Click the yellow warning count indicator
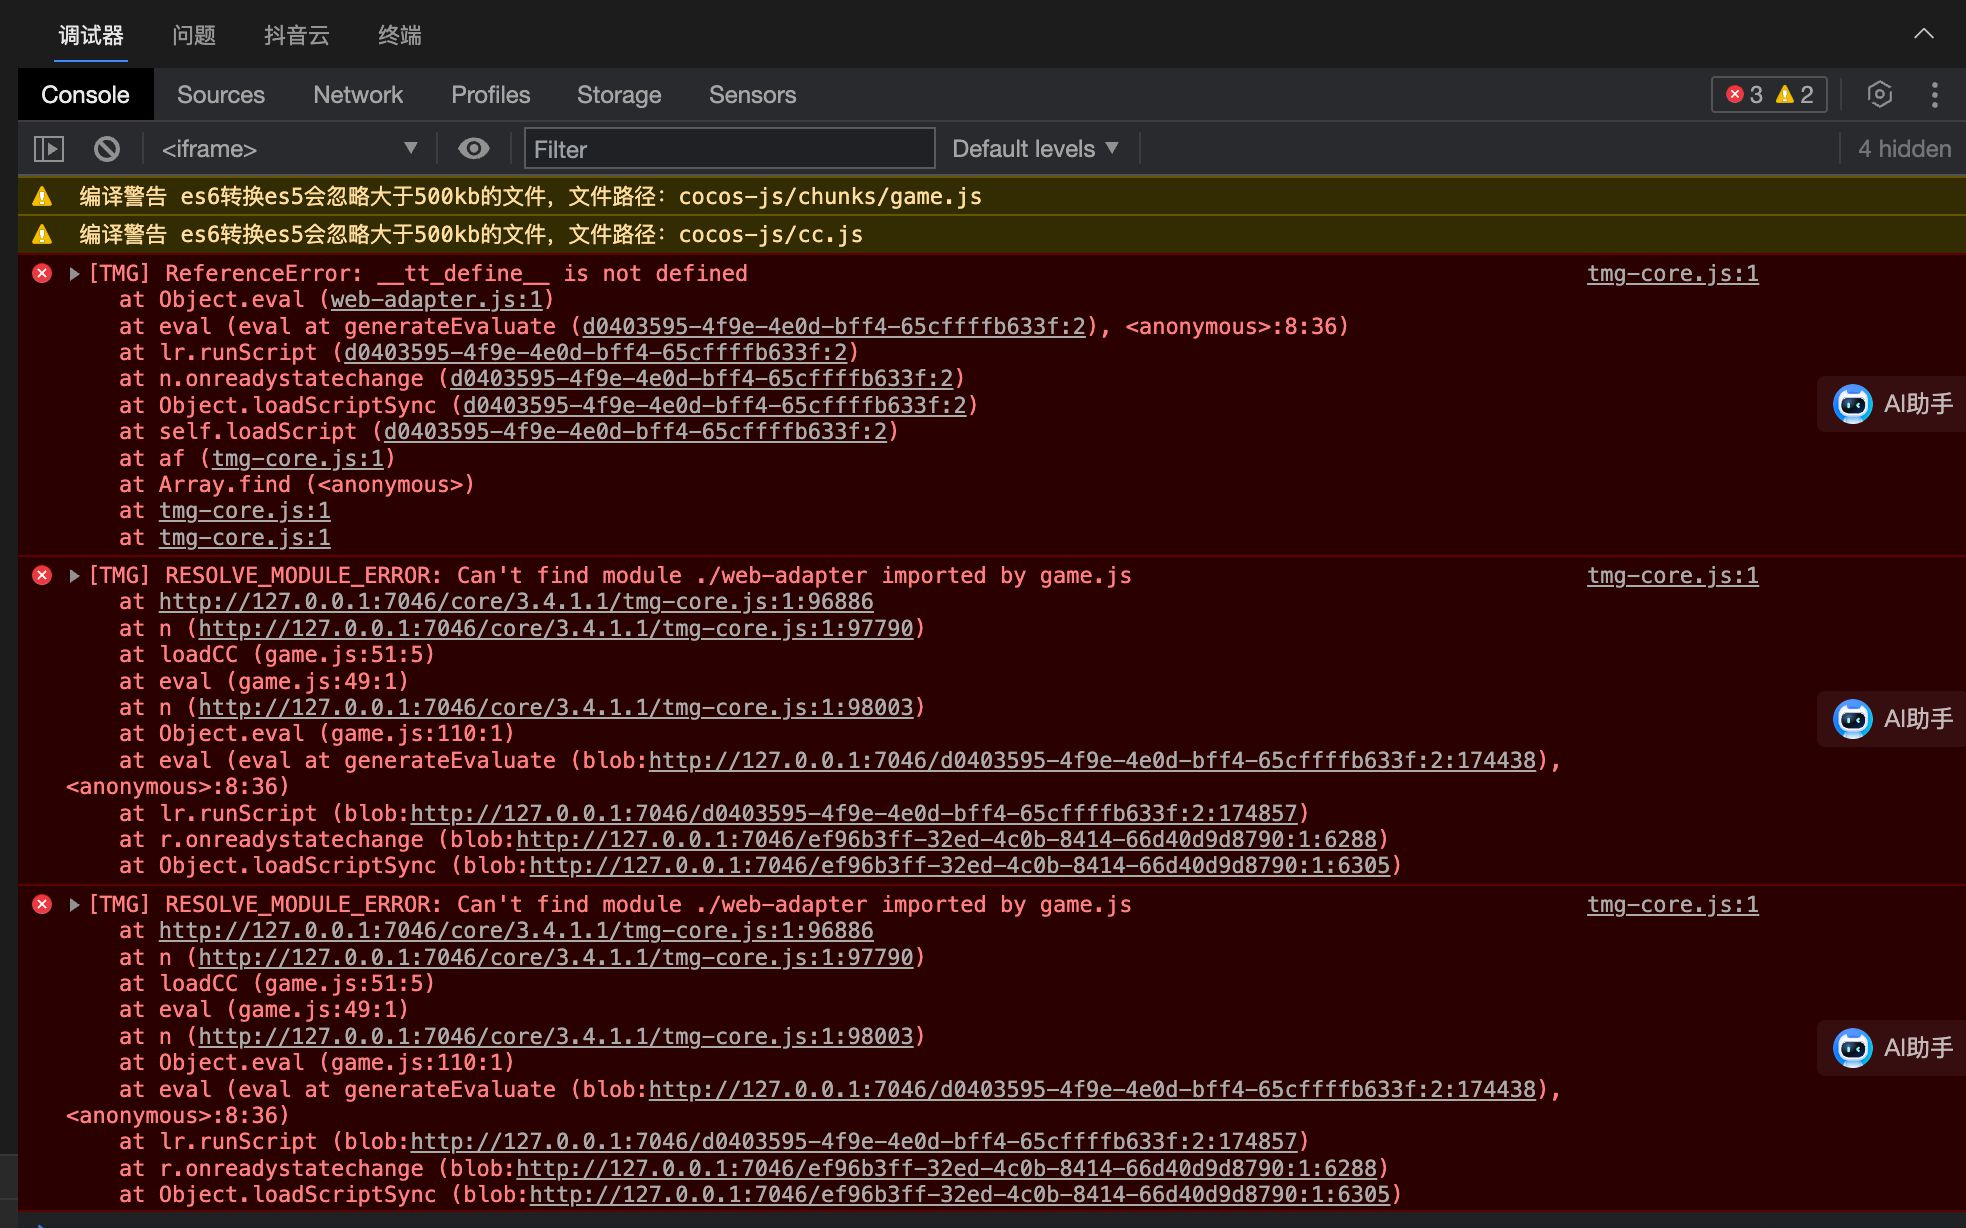Screen dimensions: 1966x1228 pos(1795,95)
